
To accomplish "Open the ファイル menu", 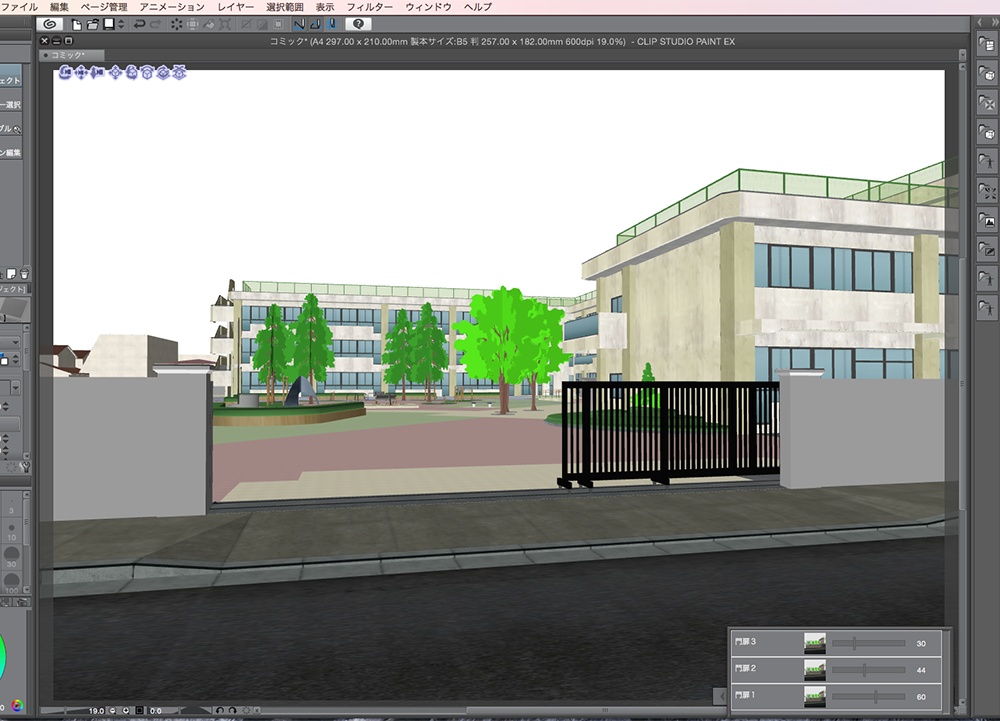I will (x=19, y=7).
